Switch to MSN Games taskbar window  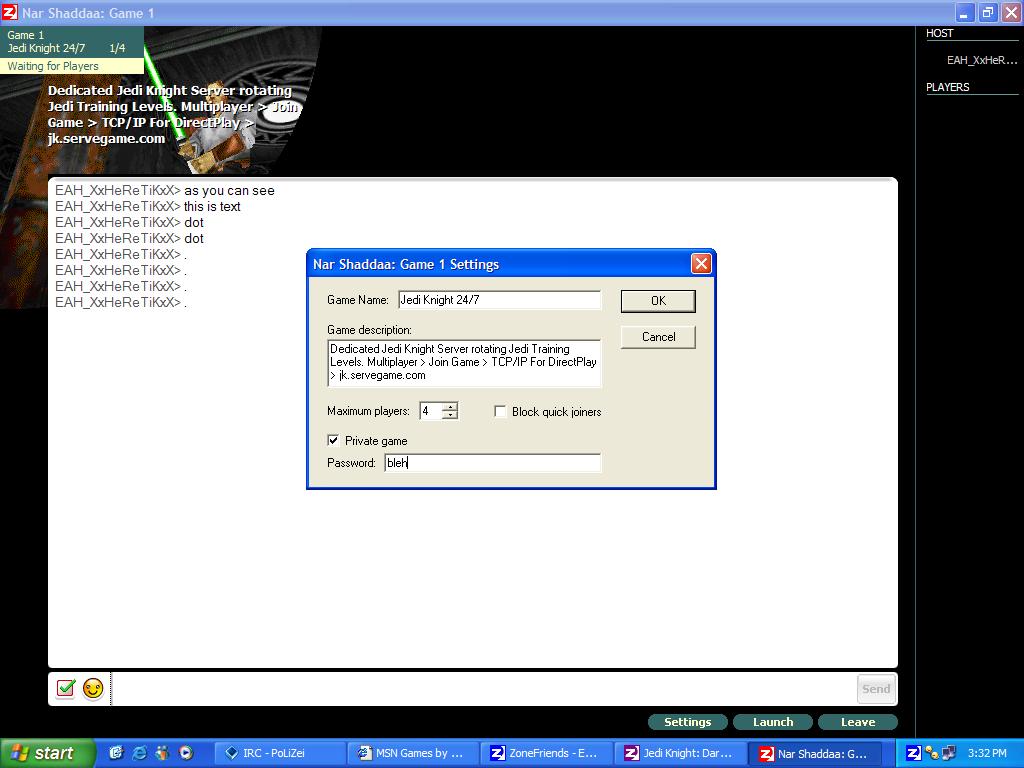(414, 753)
